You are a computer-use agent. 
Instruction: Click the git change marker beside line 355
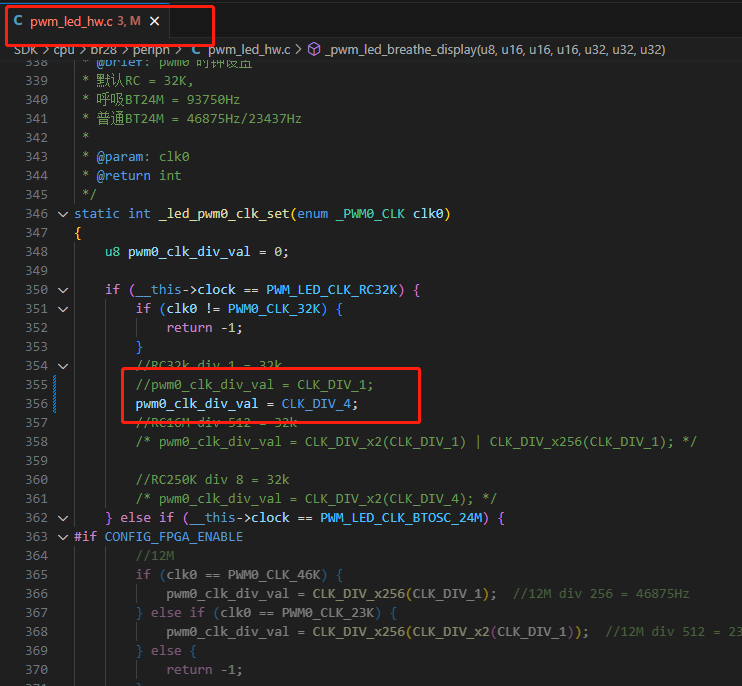click(x=55, y=385)
